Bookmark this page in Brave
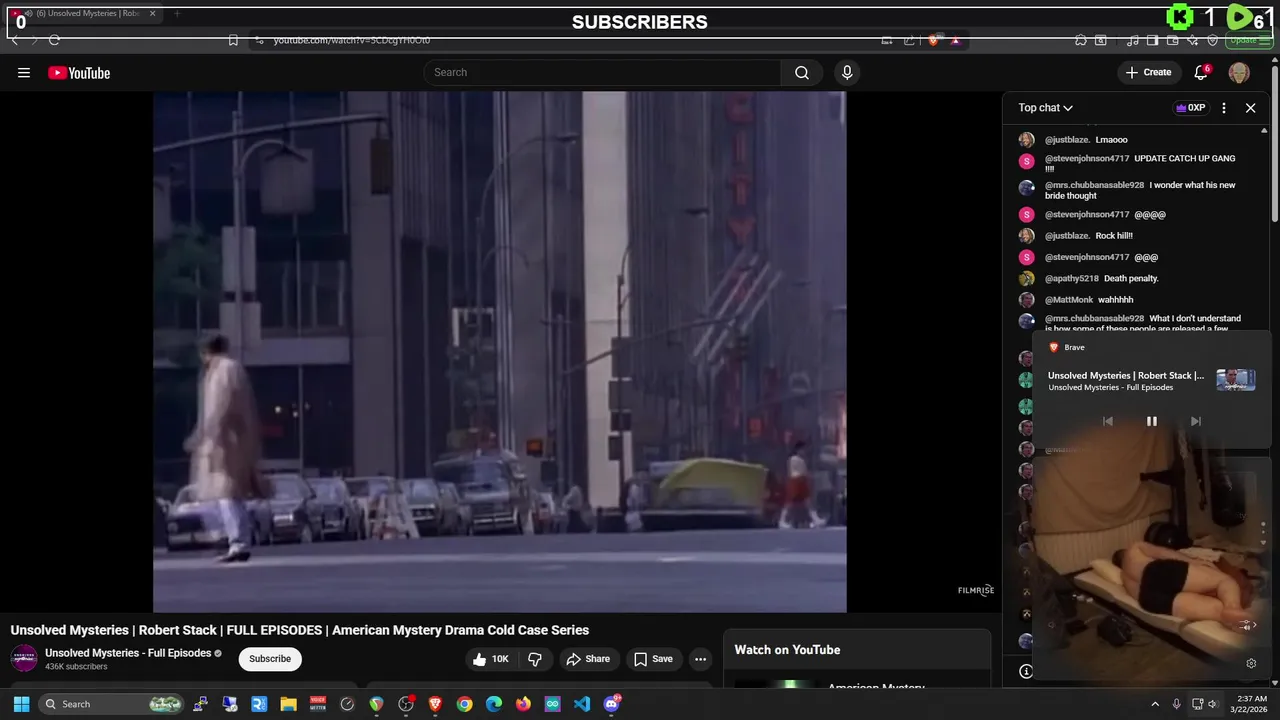Screen dimensions: 1280x720 click(x=233, y=40)
